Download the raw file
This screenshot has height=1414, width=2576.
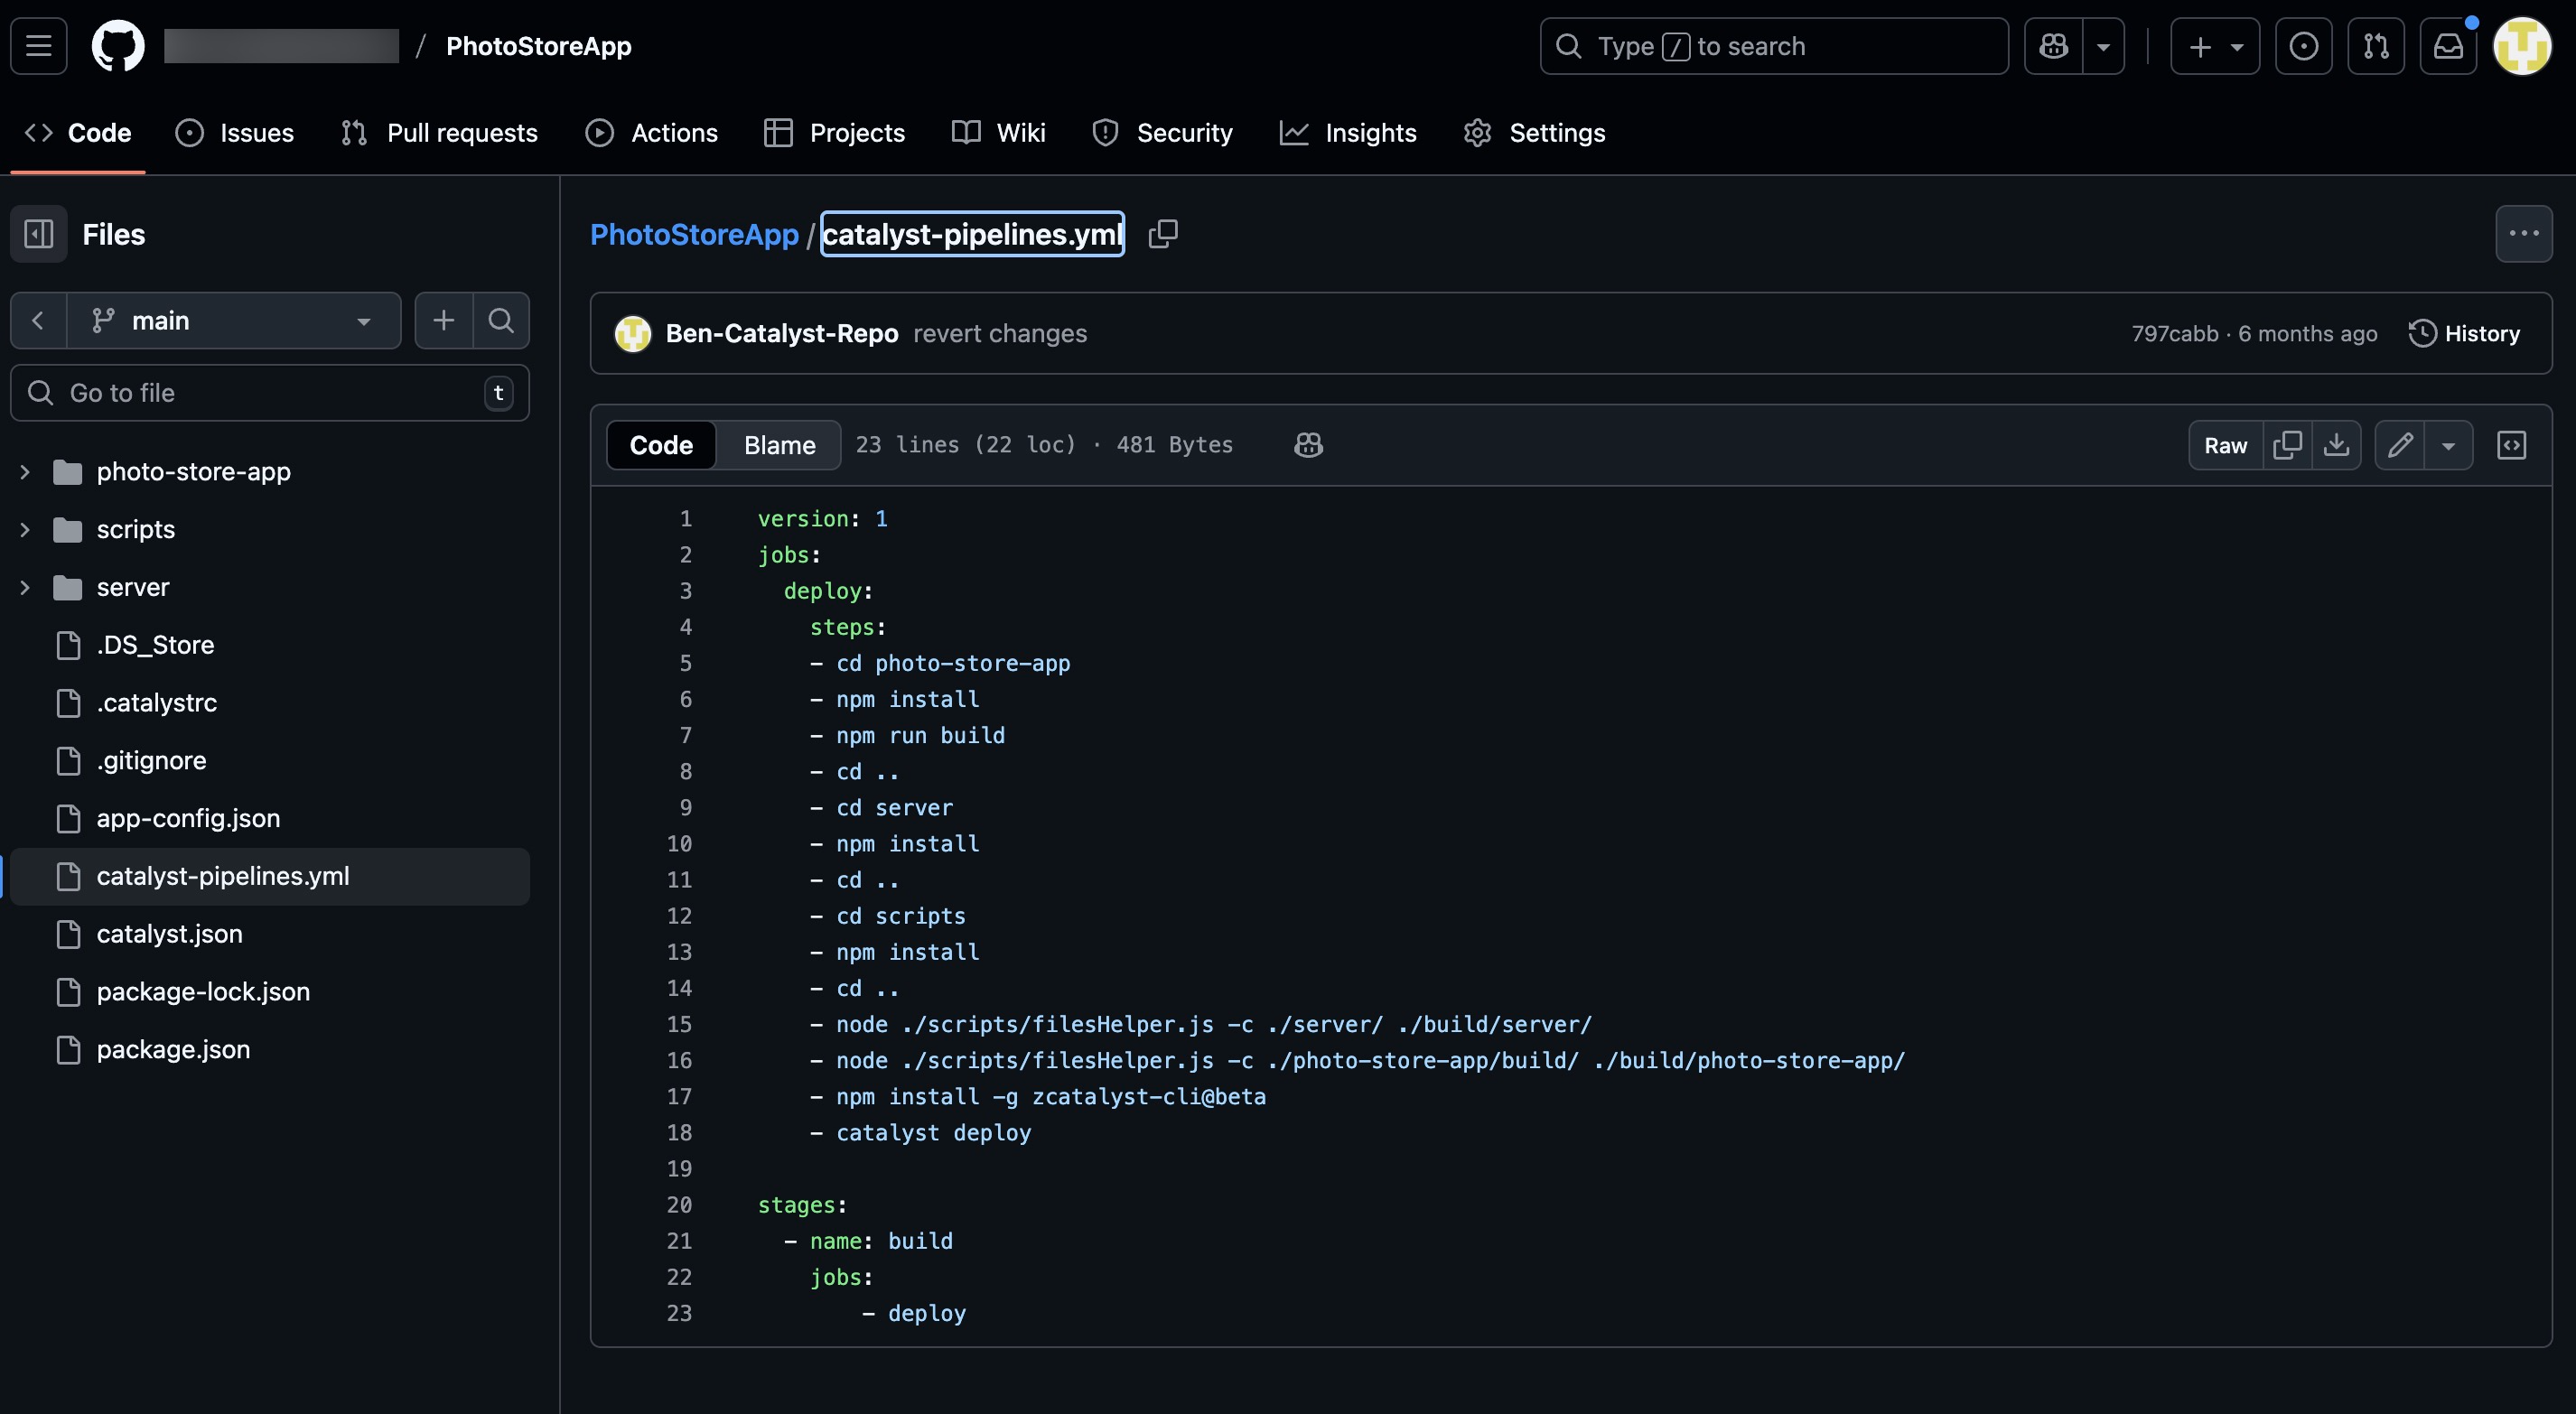point(2336,445)
